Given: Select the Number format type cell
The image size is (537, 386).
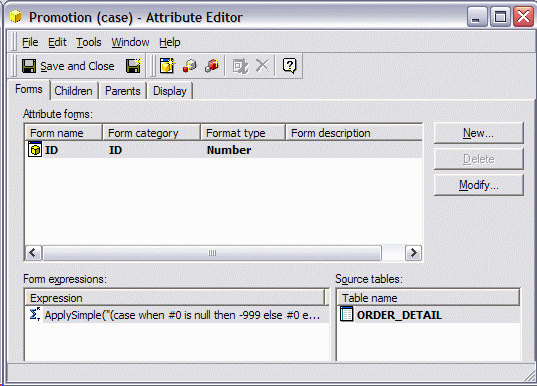Looking at the screenshot, I should tap(229, 150).
